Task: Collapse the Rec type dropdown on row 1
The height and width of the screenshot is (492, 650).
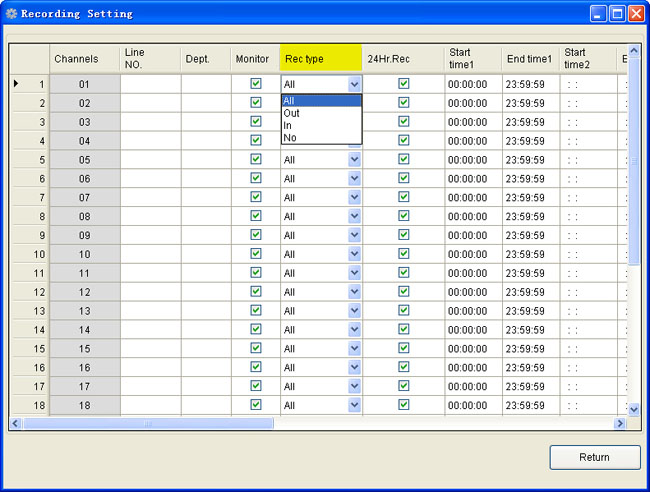Action: pos(354,85)
